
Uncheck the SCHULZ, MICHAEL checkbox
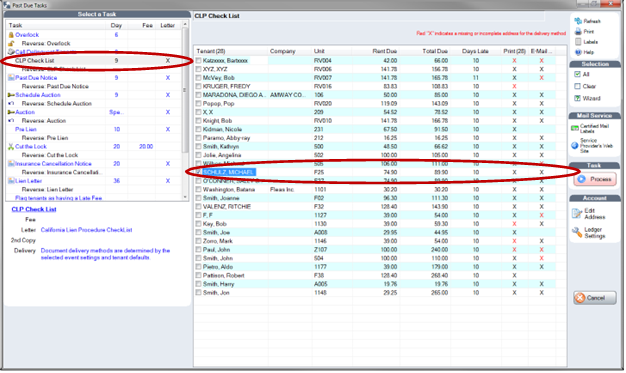click(198, 172)
